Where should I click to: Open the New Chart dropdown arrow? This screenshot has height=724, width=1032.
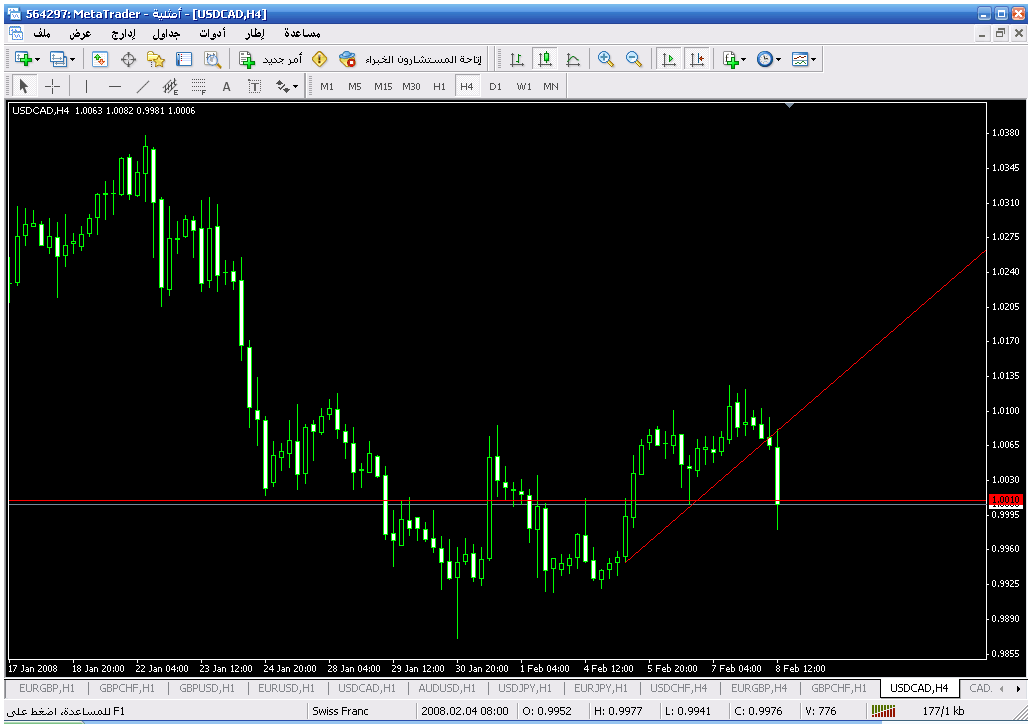pos(38,59)
